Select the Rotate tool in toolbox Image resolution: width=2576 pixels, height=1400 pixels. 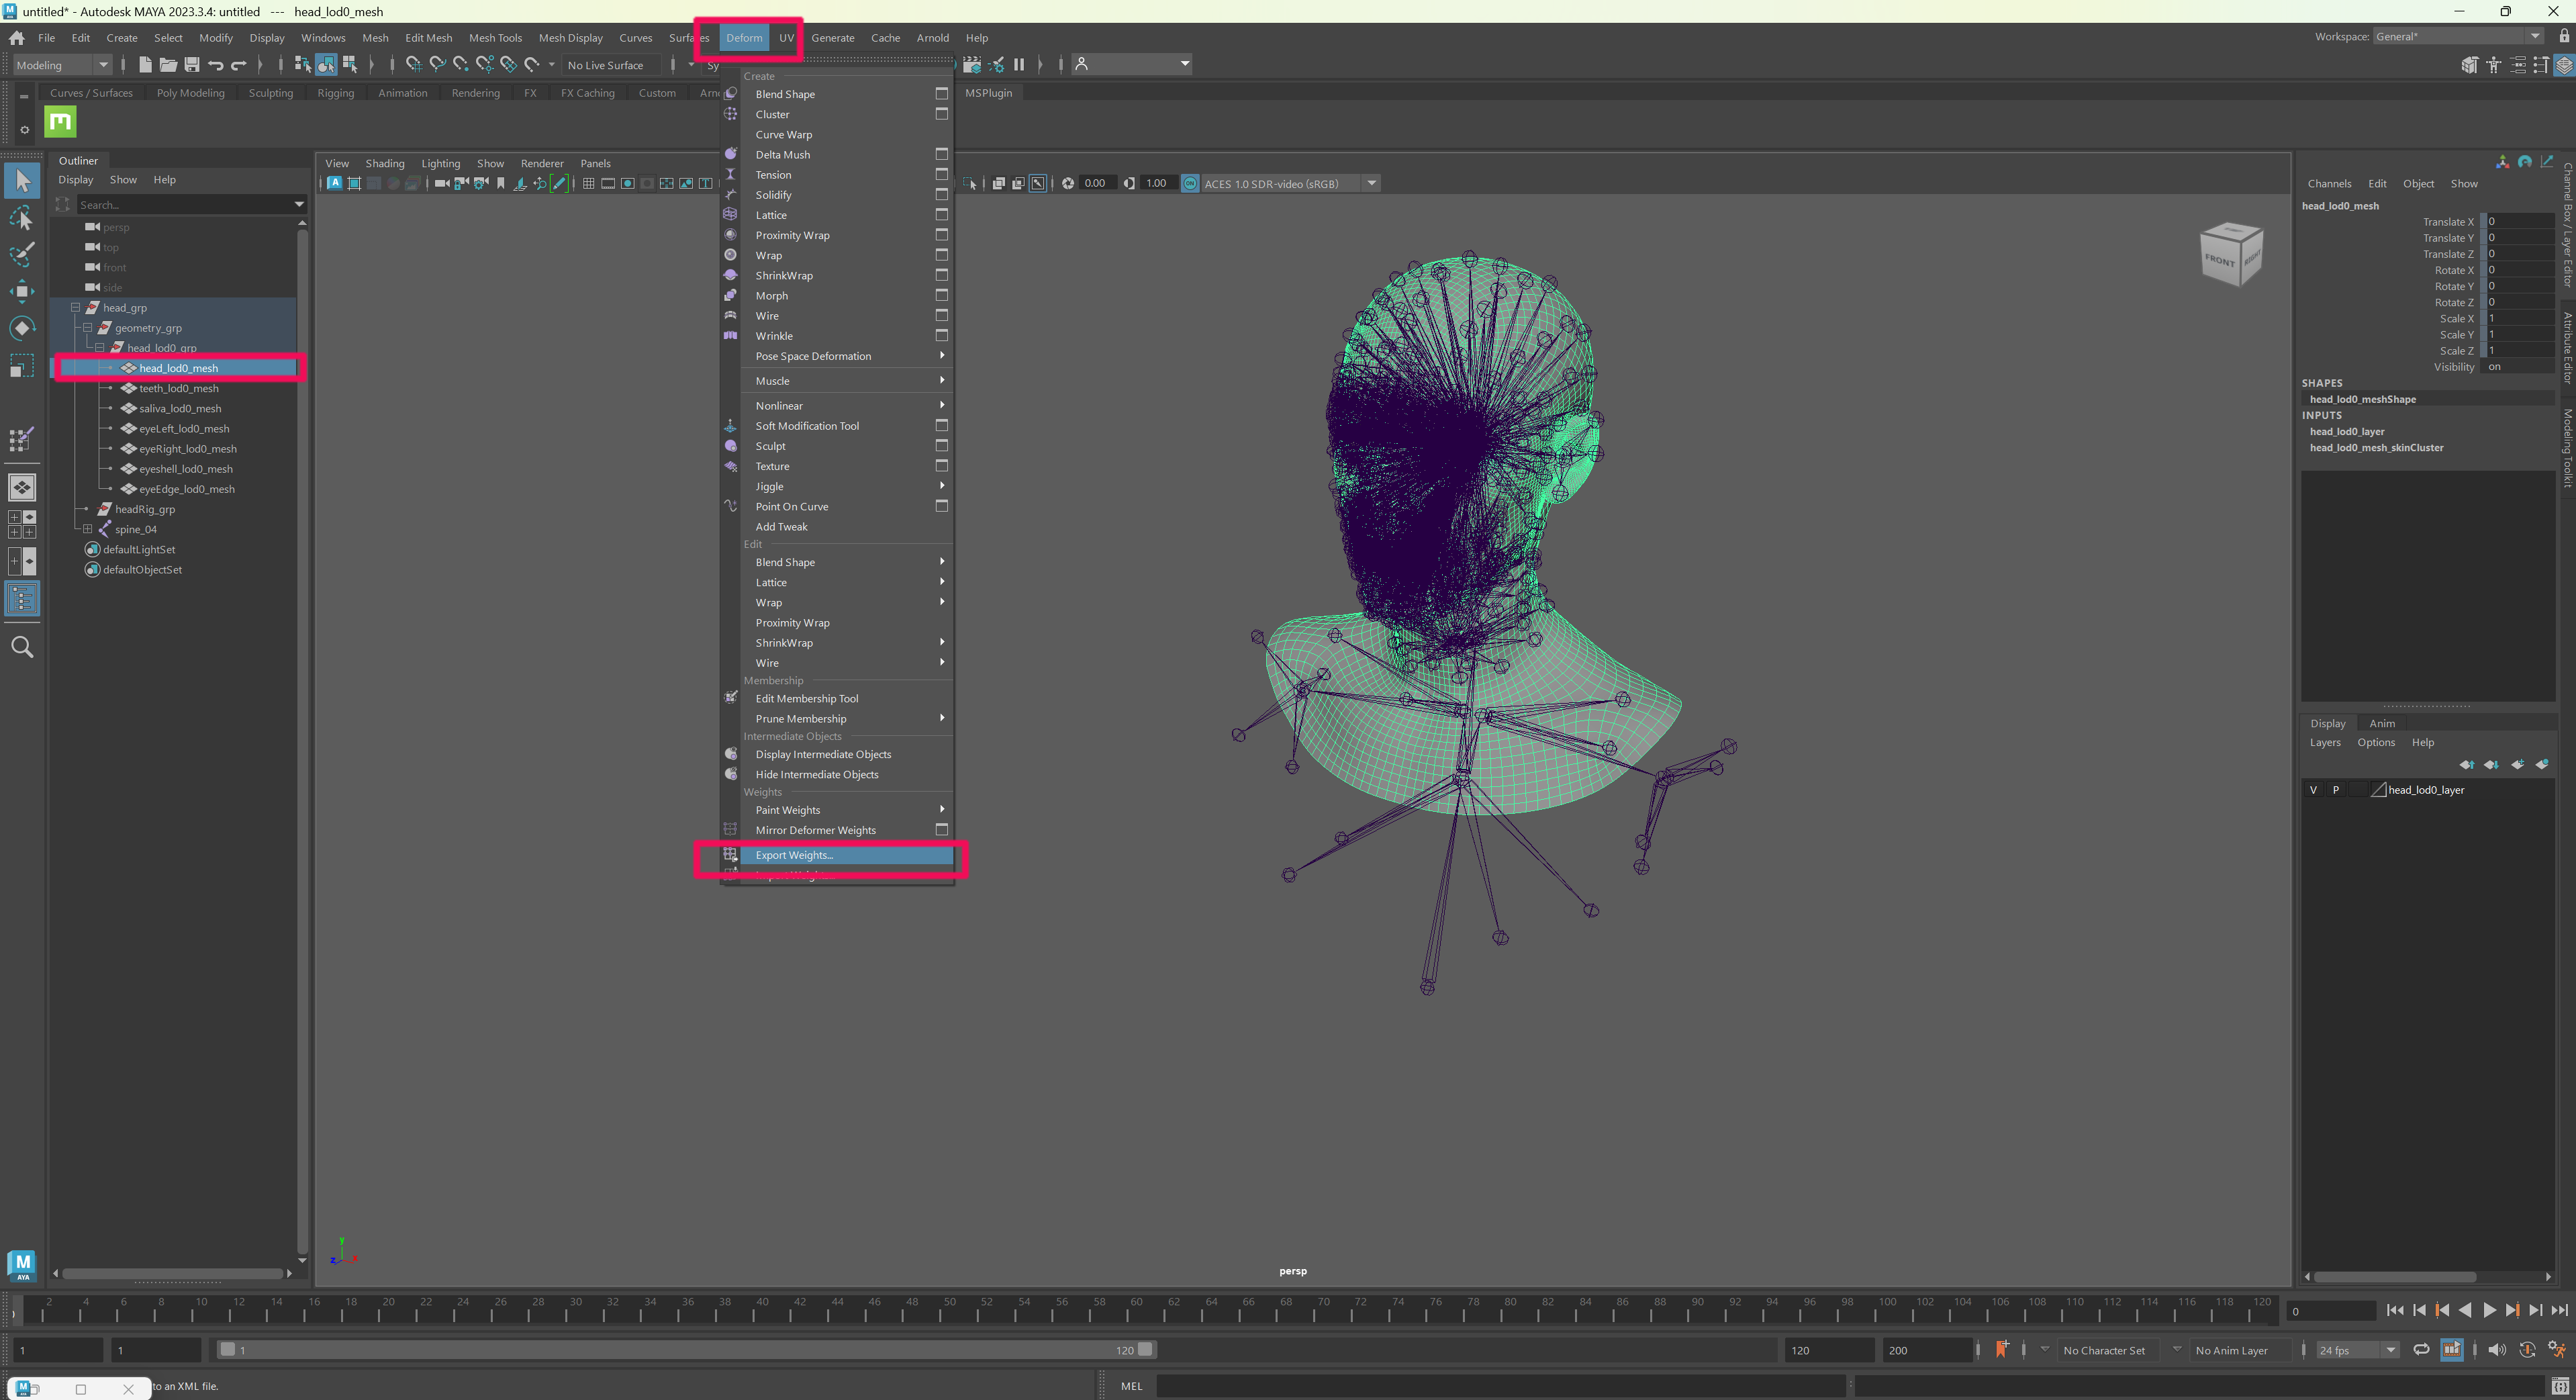coord(22,328)
